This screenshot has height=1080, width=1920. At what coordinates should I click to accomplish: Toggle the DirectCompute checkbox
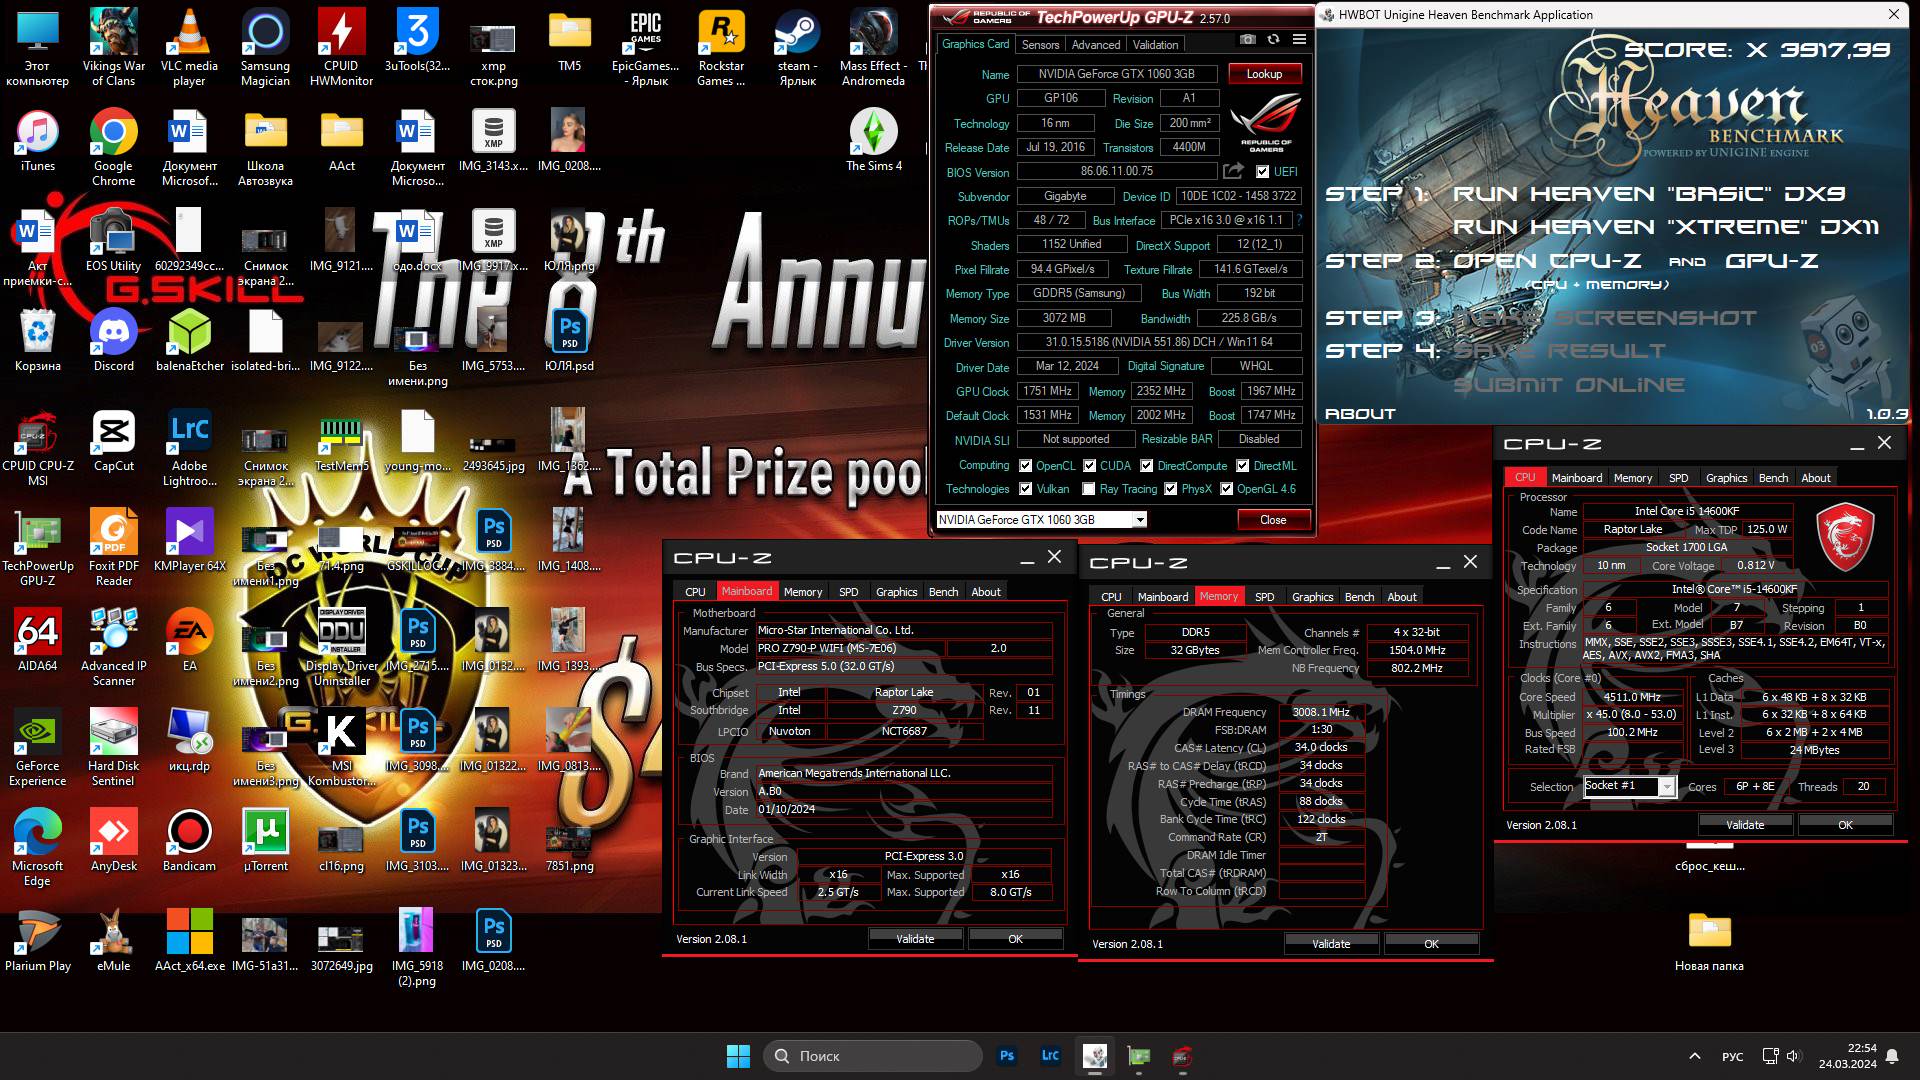coord(1147,466)
